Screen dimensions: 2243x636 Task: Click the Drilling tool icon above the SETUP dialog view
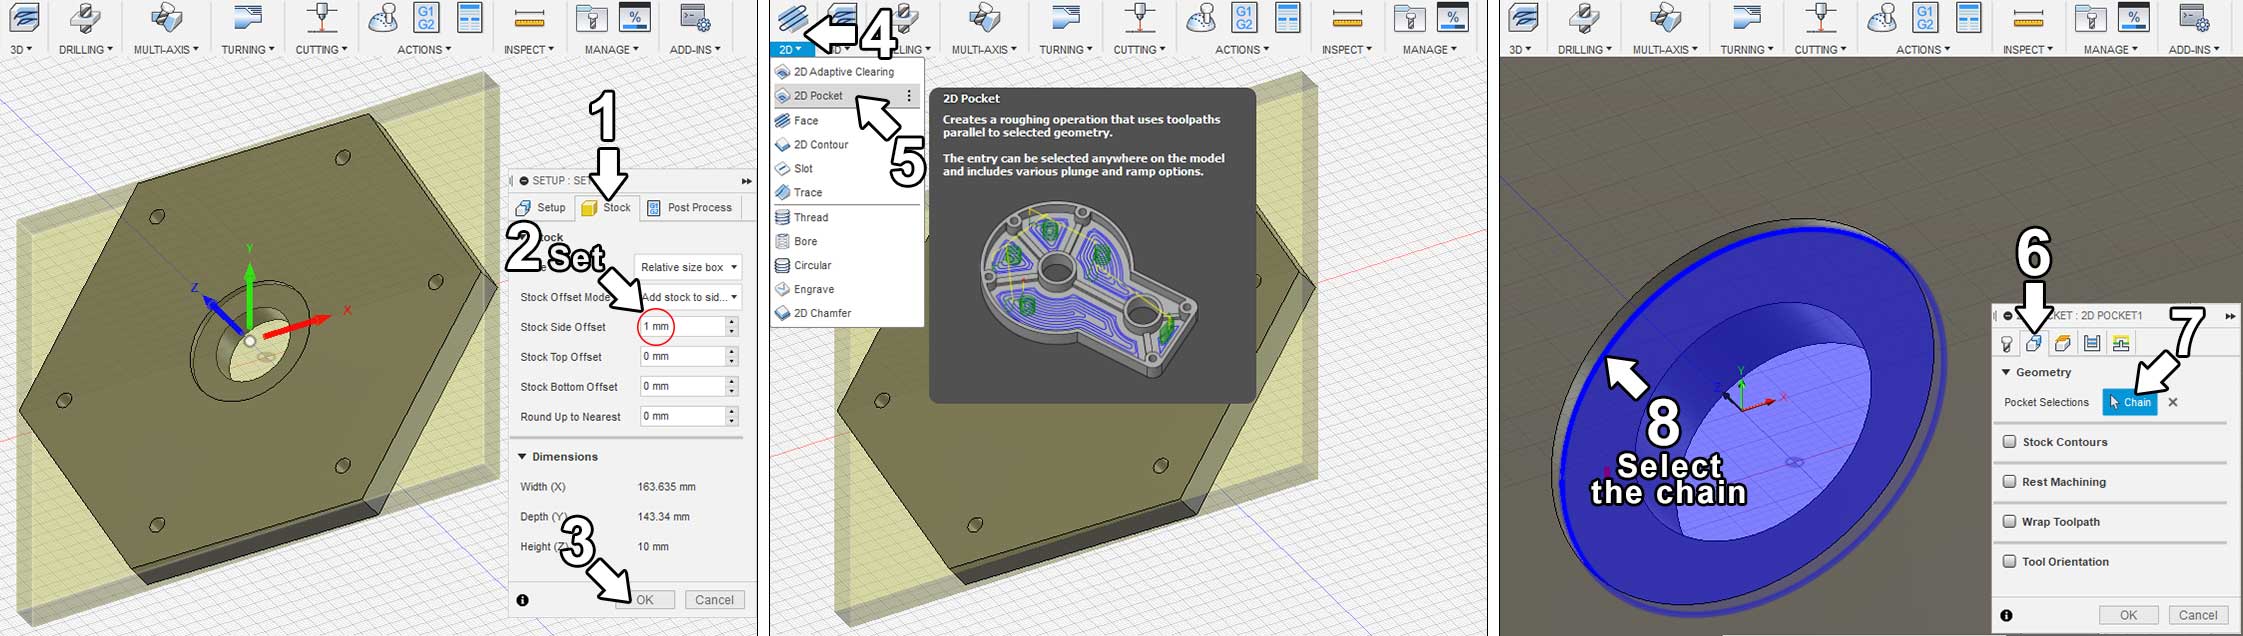[x=85, y=17]
